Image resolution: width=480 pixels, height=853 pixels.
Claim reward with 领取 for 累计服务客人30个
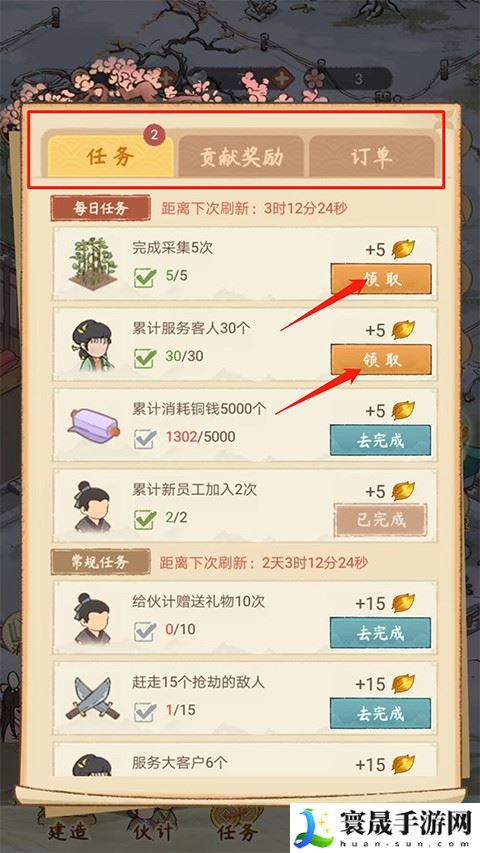381,360
